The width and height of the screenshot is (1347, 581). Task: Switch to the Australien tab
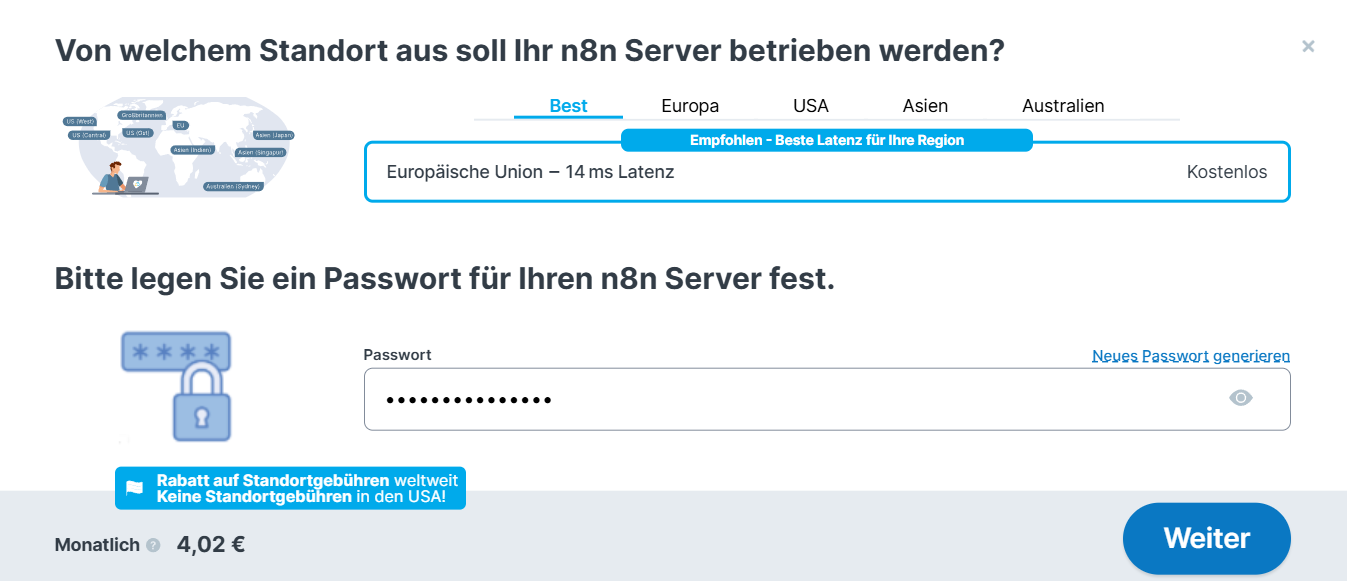tap(1063, 106)
